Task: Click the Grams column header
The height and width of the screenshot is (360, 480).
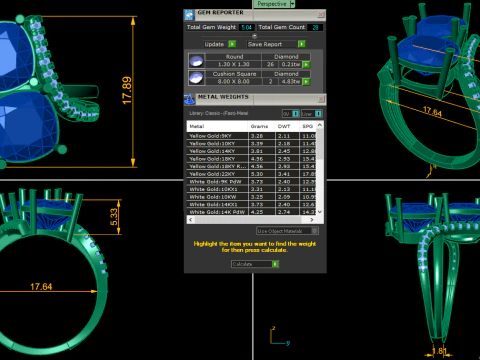Action: 261,126
